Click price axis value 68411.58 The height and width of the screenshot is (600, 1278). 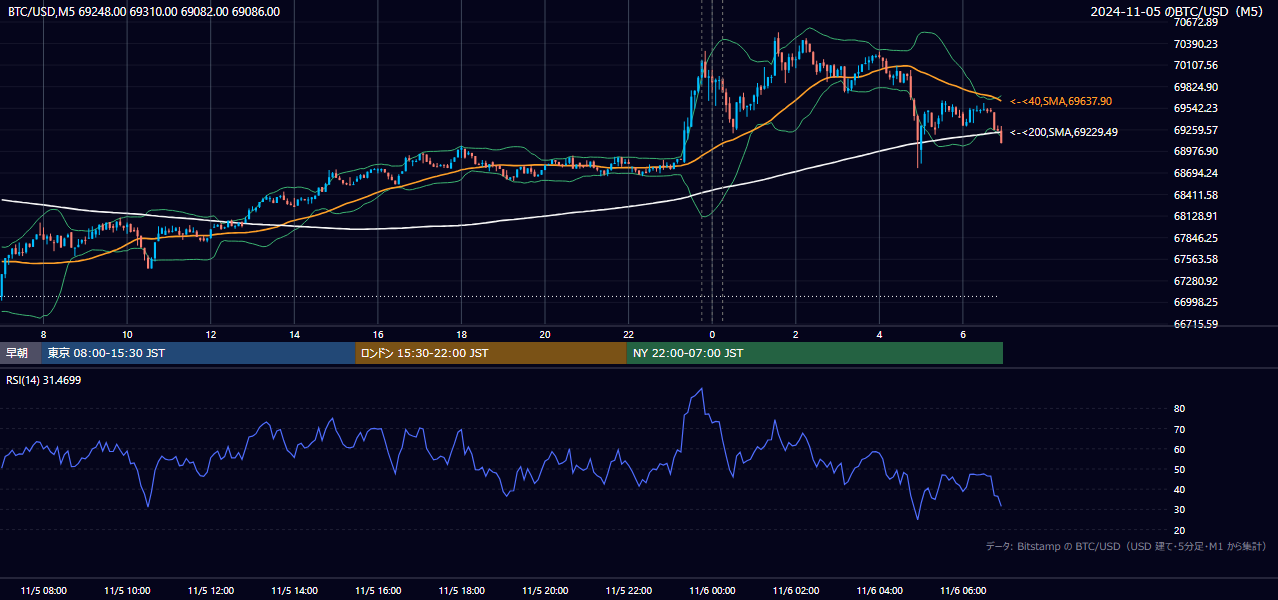[1196, 195]
